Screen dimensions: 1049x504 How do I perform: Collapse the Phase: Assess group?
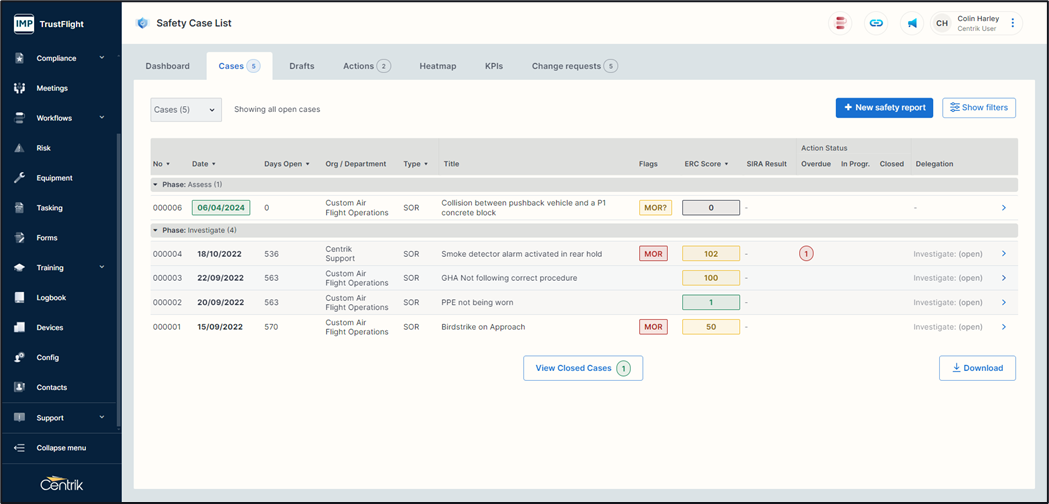click(155, 185)
